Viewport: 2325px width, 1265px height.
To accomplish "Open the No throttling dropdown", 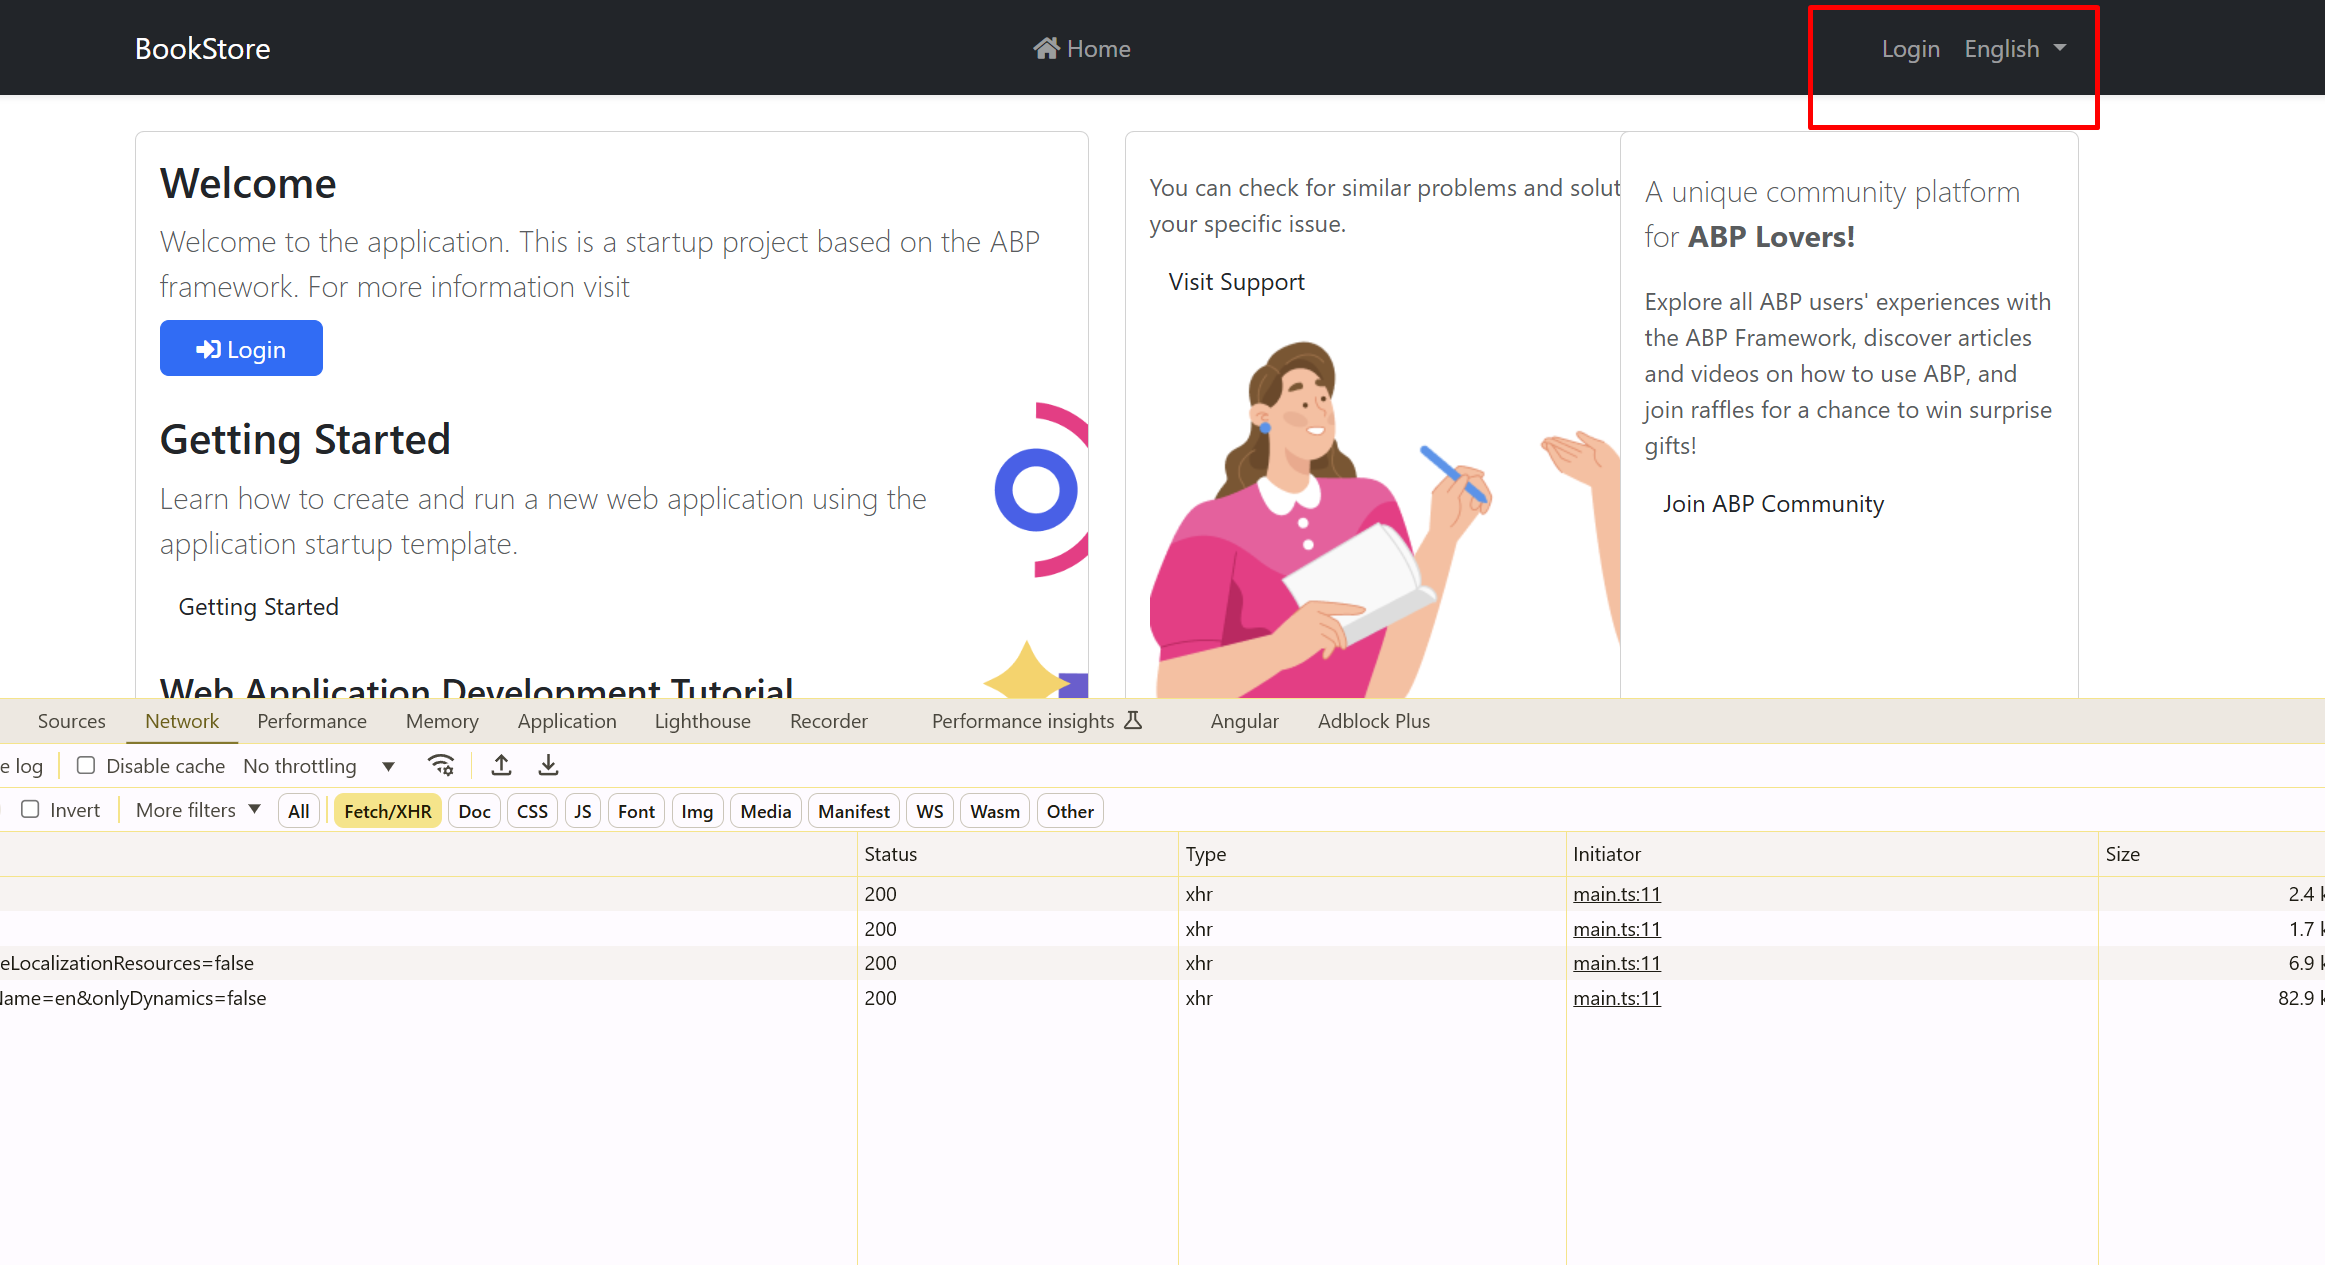I will click(x=319, y=766).
